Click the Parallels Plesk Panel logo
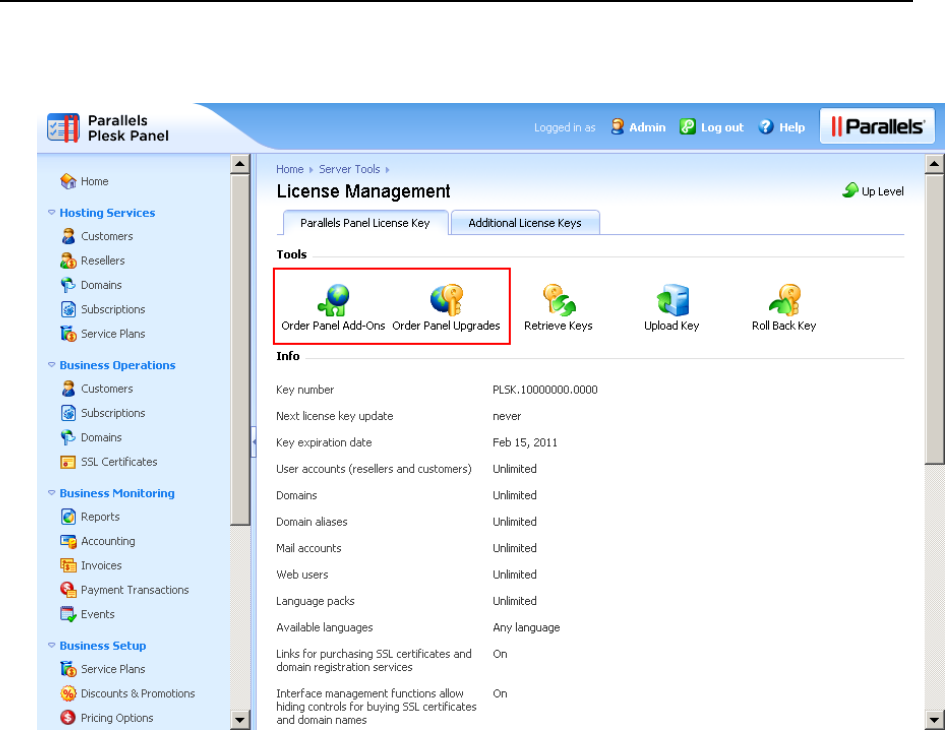 point(108,128)
